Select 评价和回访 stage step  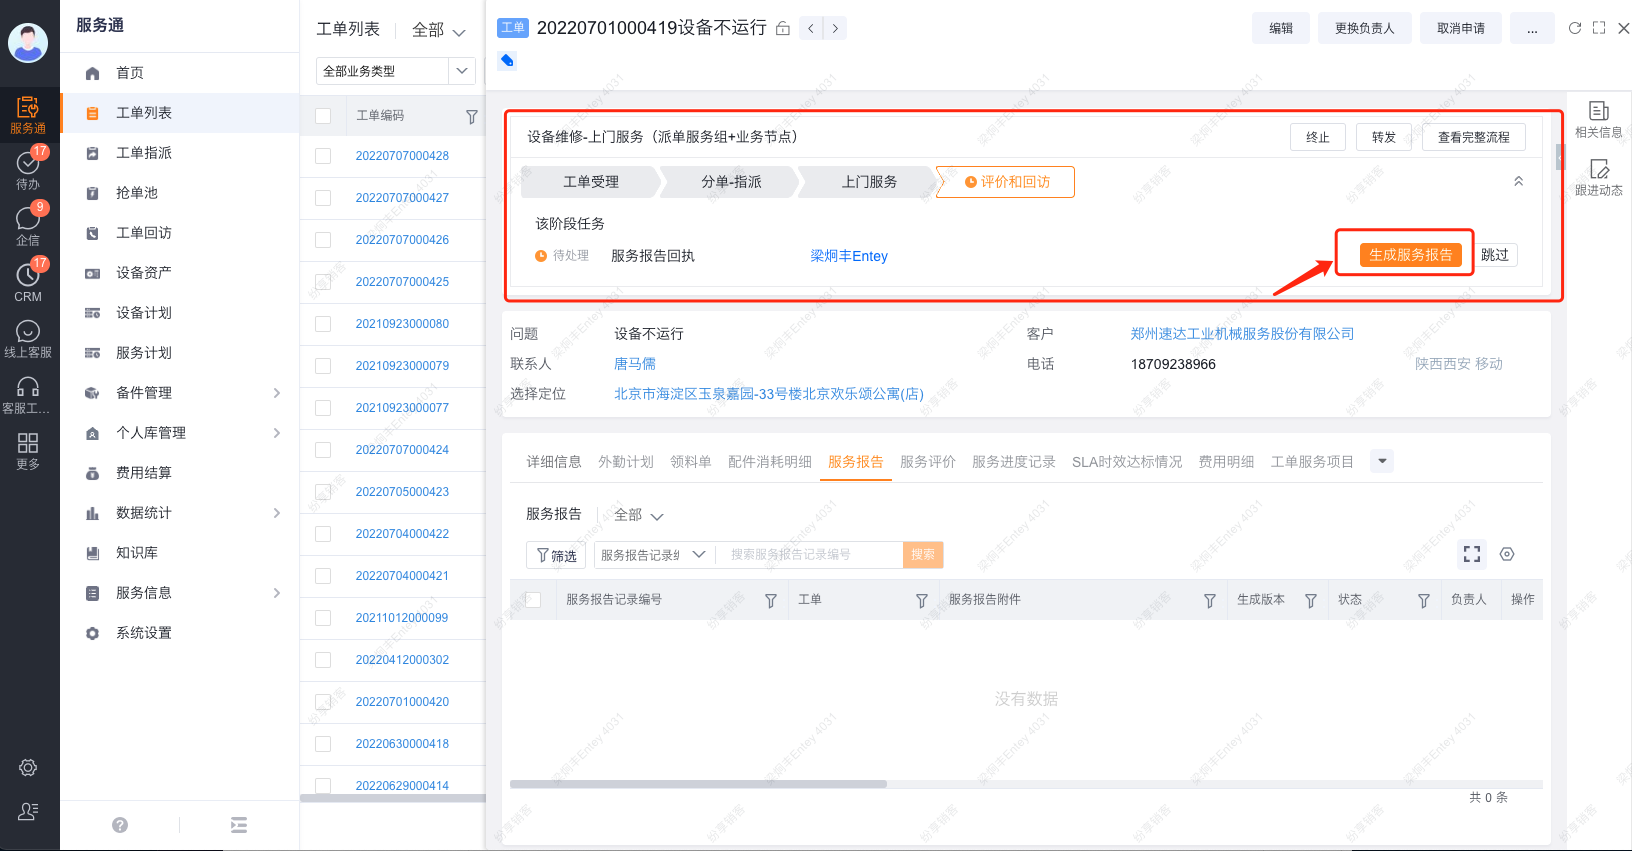1005,182
